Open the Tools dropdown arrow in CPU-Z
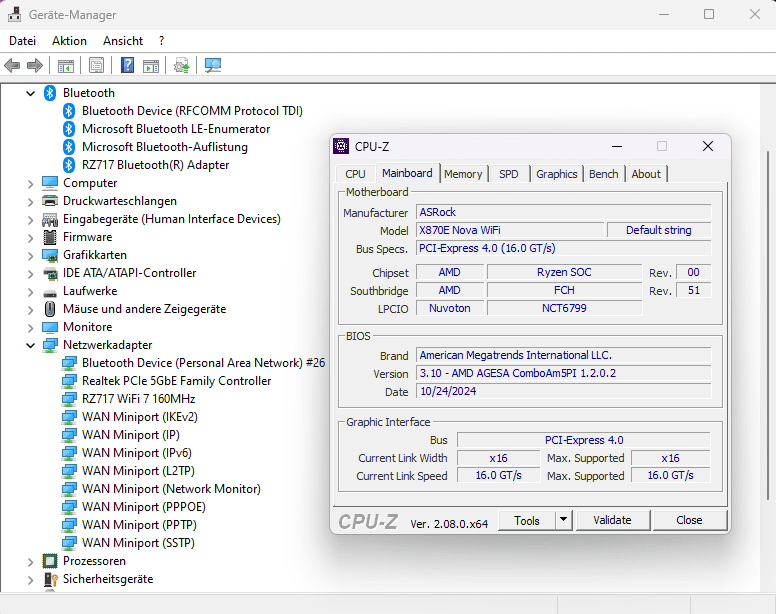This screenshot has width=776, height=614. click(x=563, y=520)
